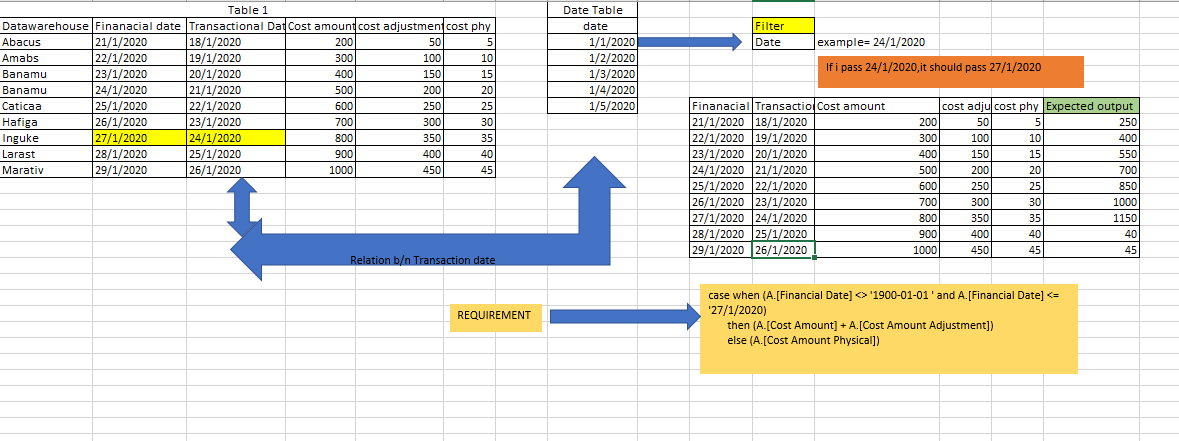Select the yellow 'REQUIREMENT' label box
The width and height of the screenshot is (1179, 441).
495,316
